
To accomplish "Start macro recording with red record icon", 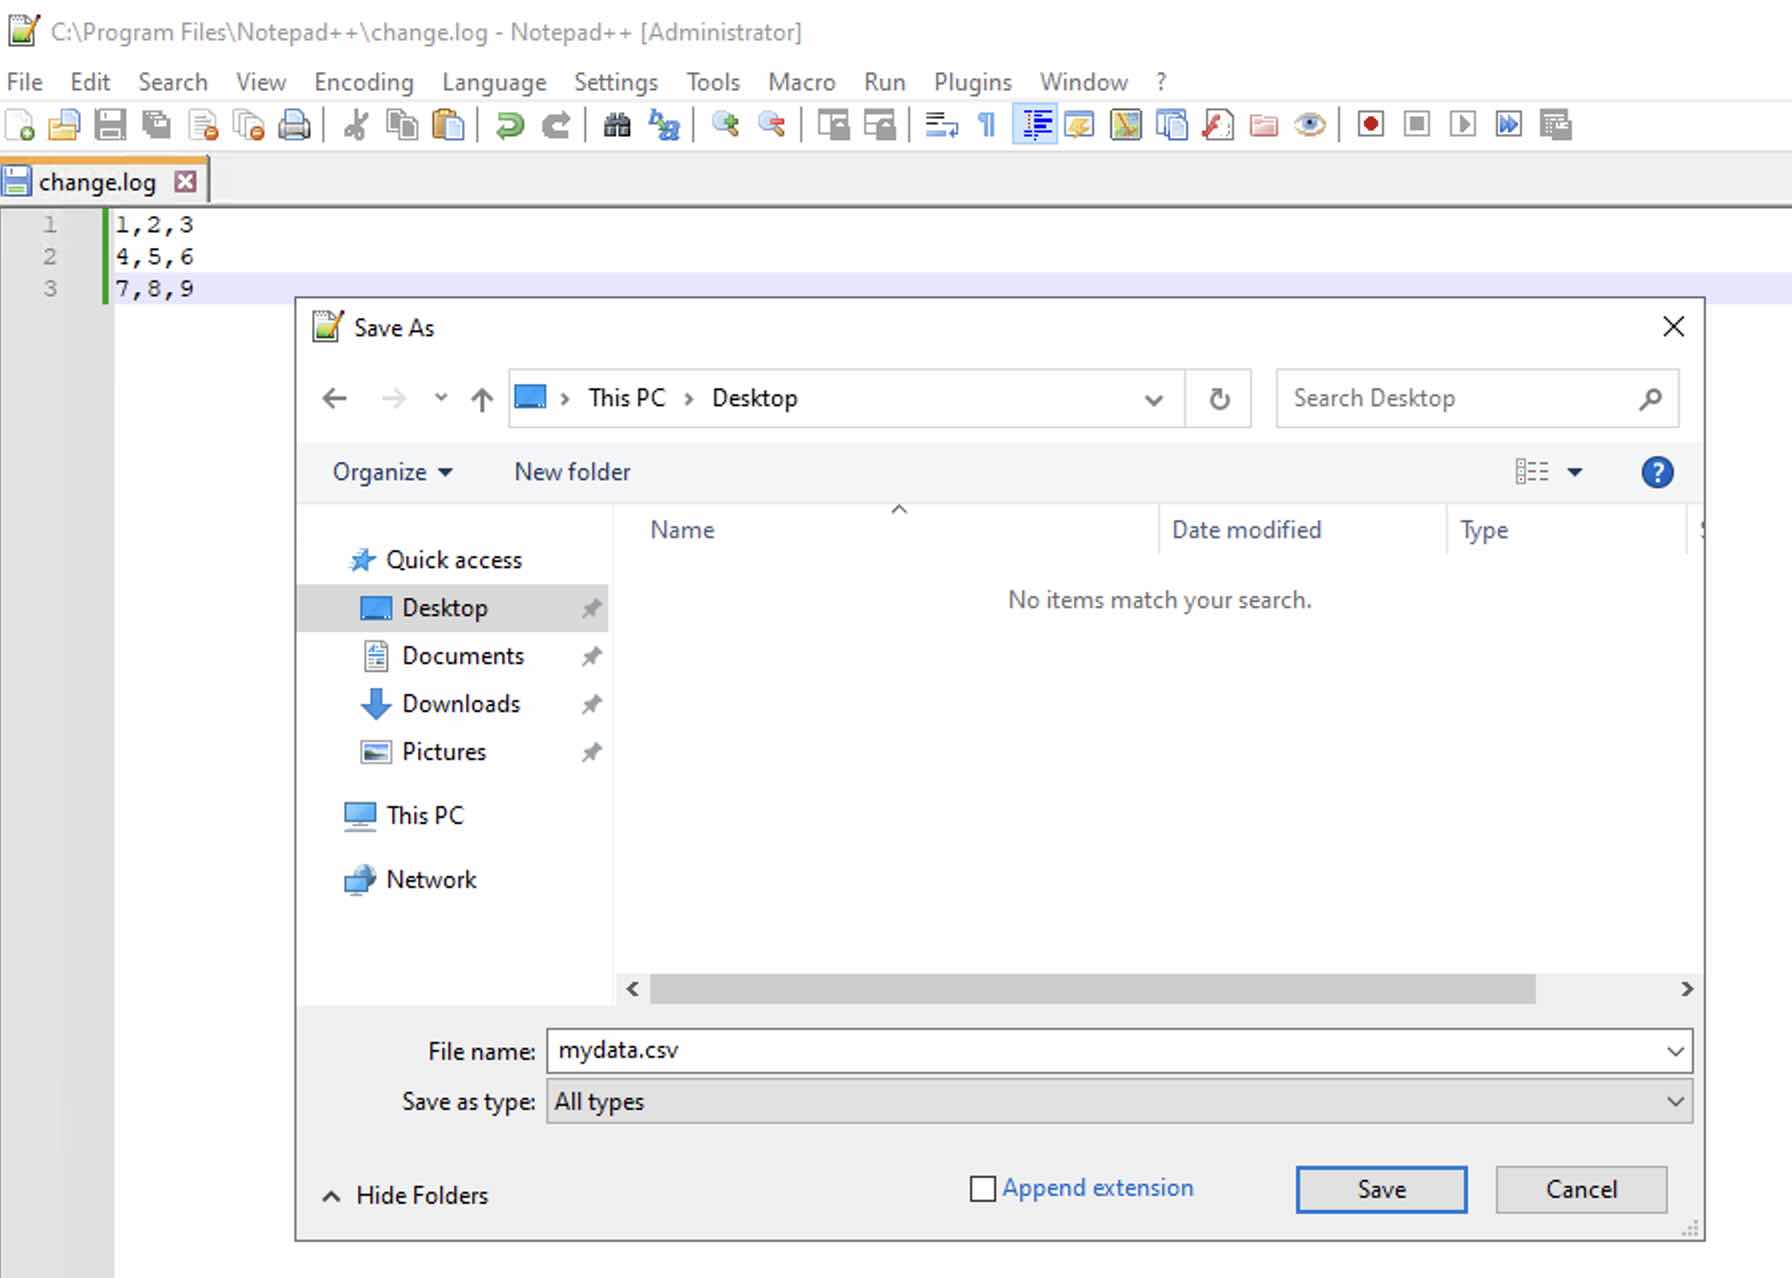I will [1370, 125].
